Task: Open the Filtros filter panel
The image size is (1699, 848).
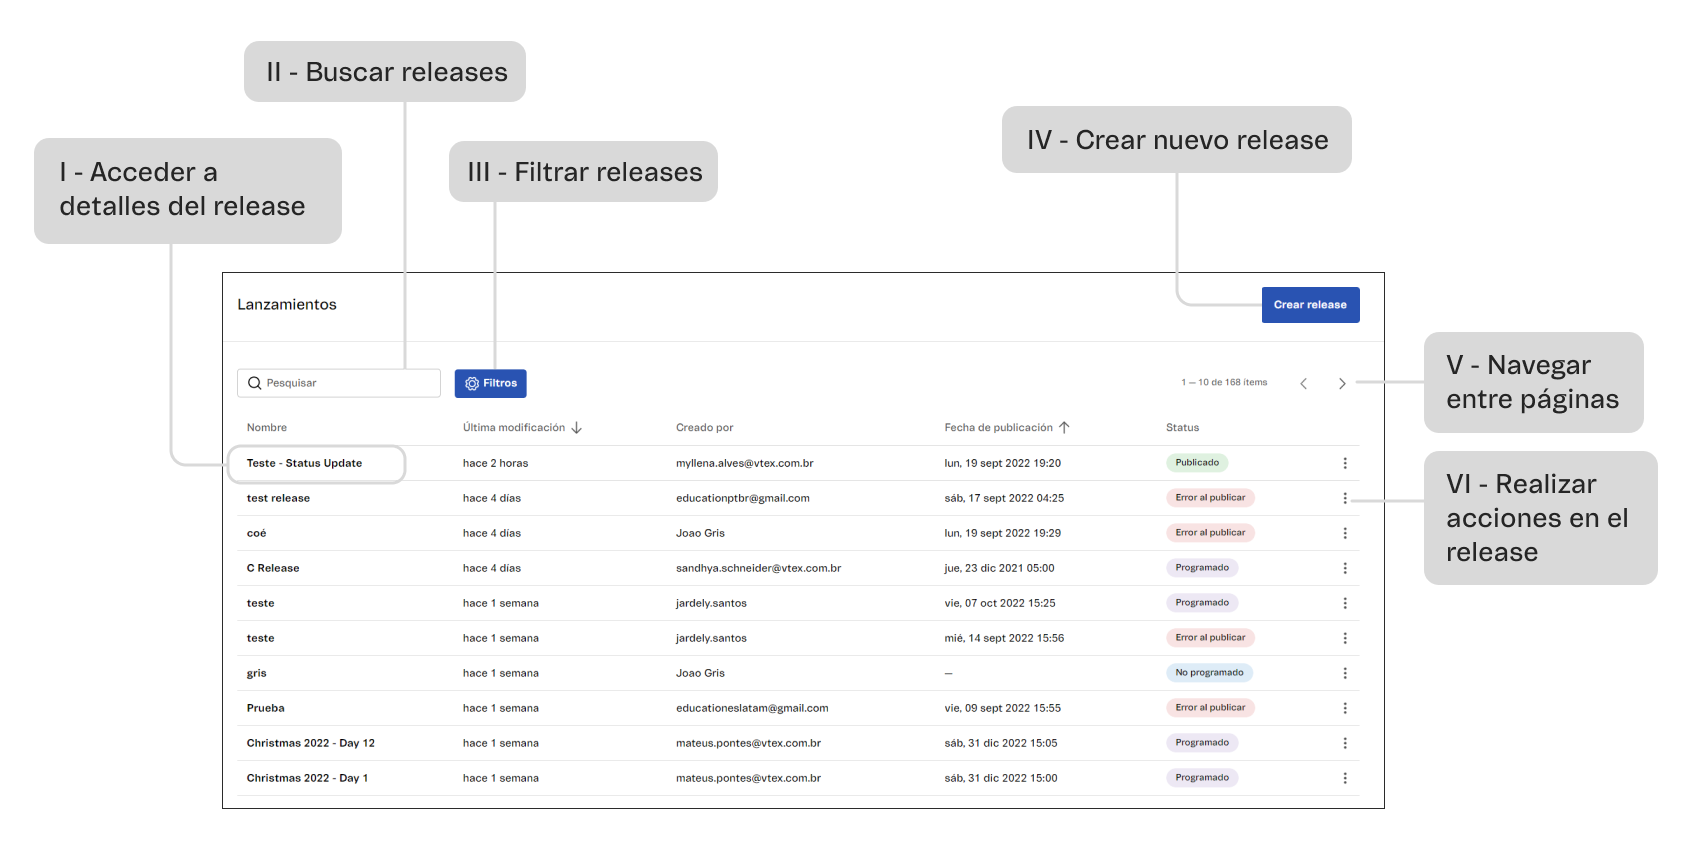Action: point(490,383)
